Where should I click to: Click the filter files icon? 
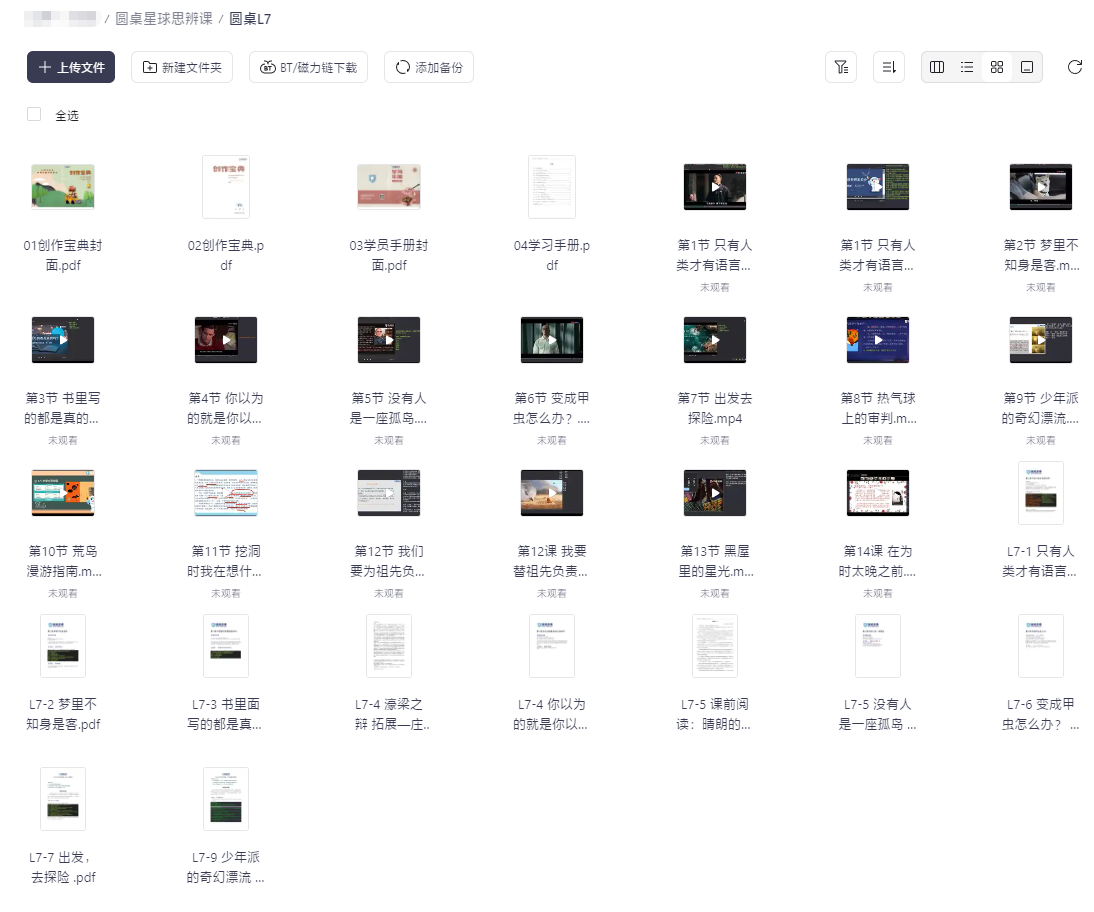(x=841, y=67)
